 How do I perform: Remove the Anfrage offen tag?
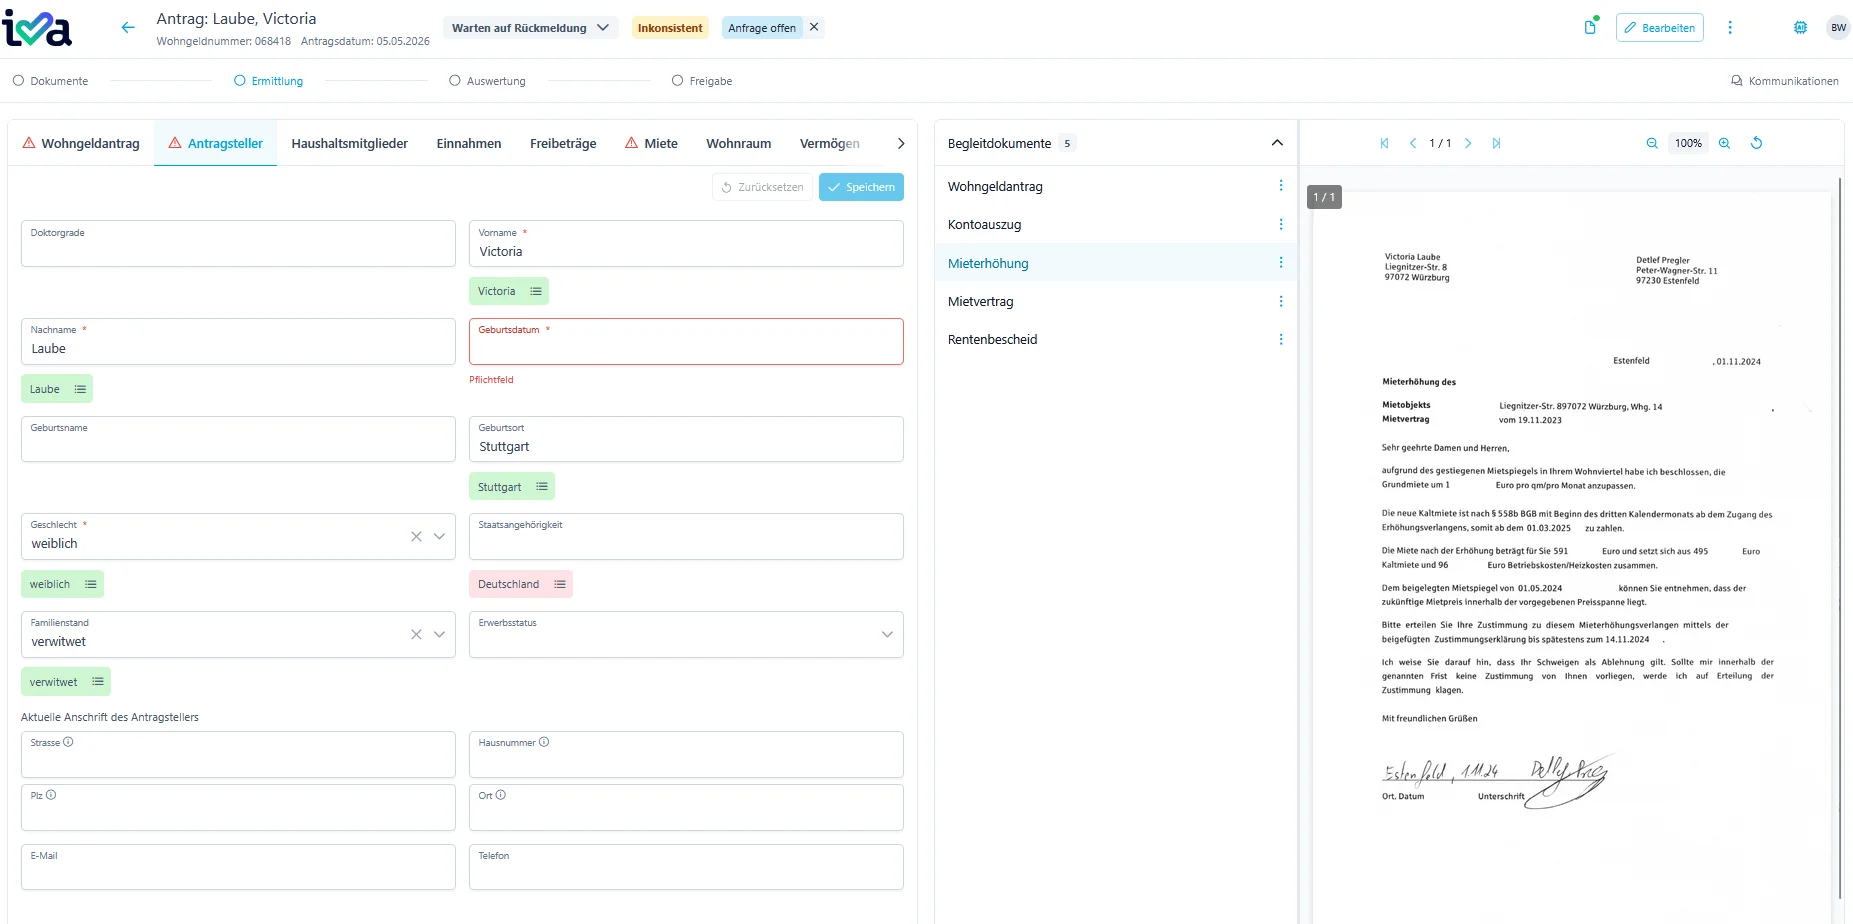point(814,27)
